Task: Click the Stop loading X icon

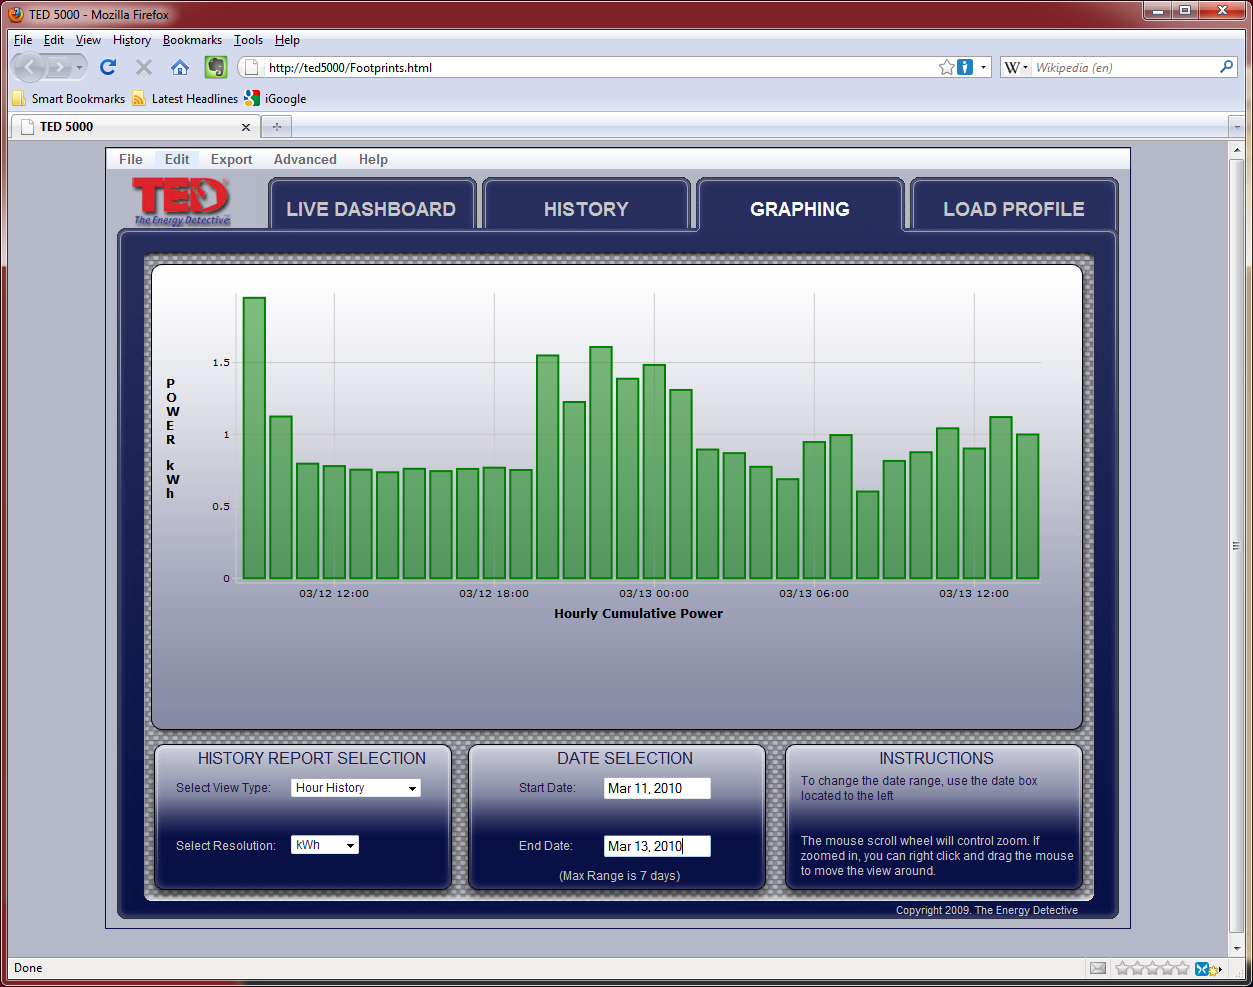Action: click(x=144, y=67)
